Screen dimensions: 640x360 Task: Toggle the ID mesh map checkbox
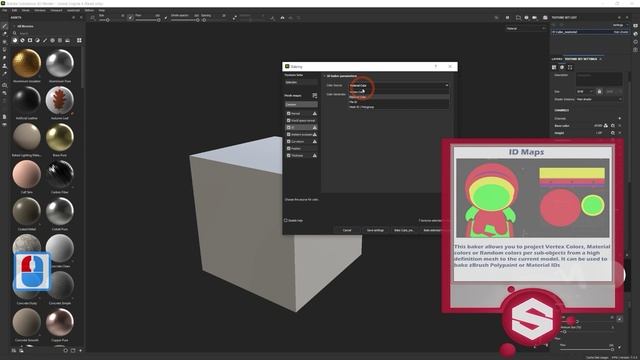(289, 127)
